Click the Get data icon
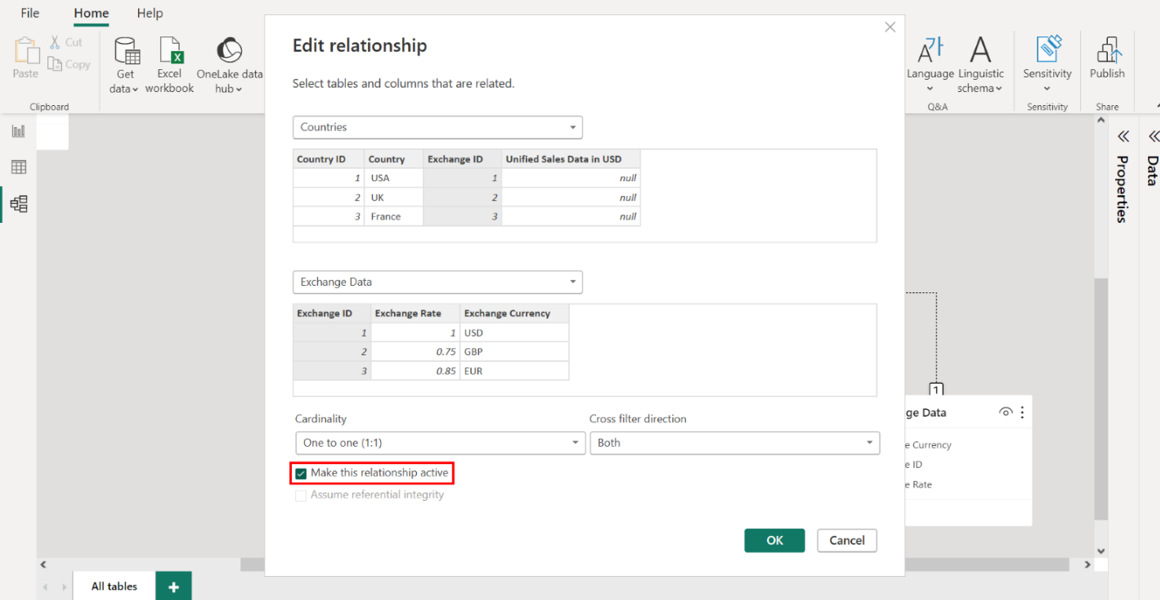Viewport: 1160px width, 600px height. 127,52
